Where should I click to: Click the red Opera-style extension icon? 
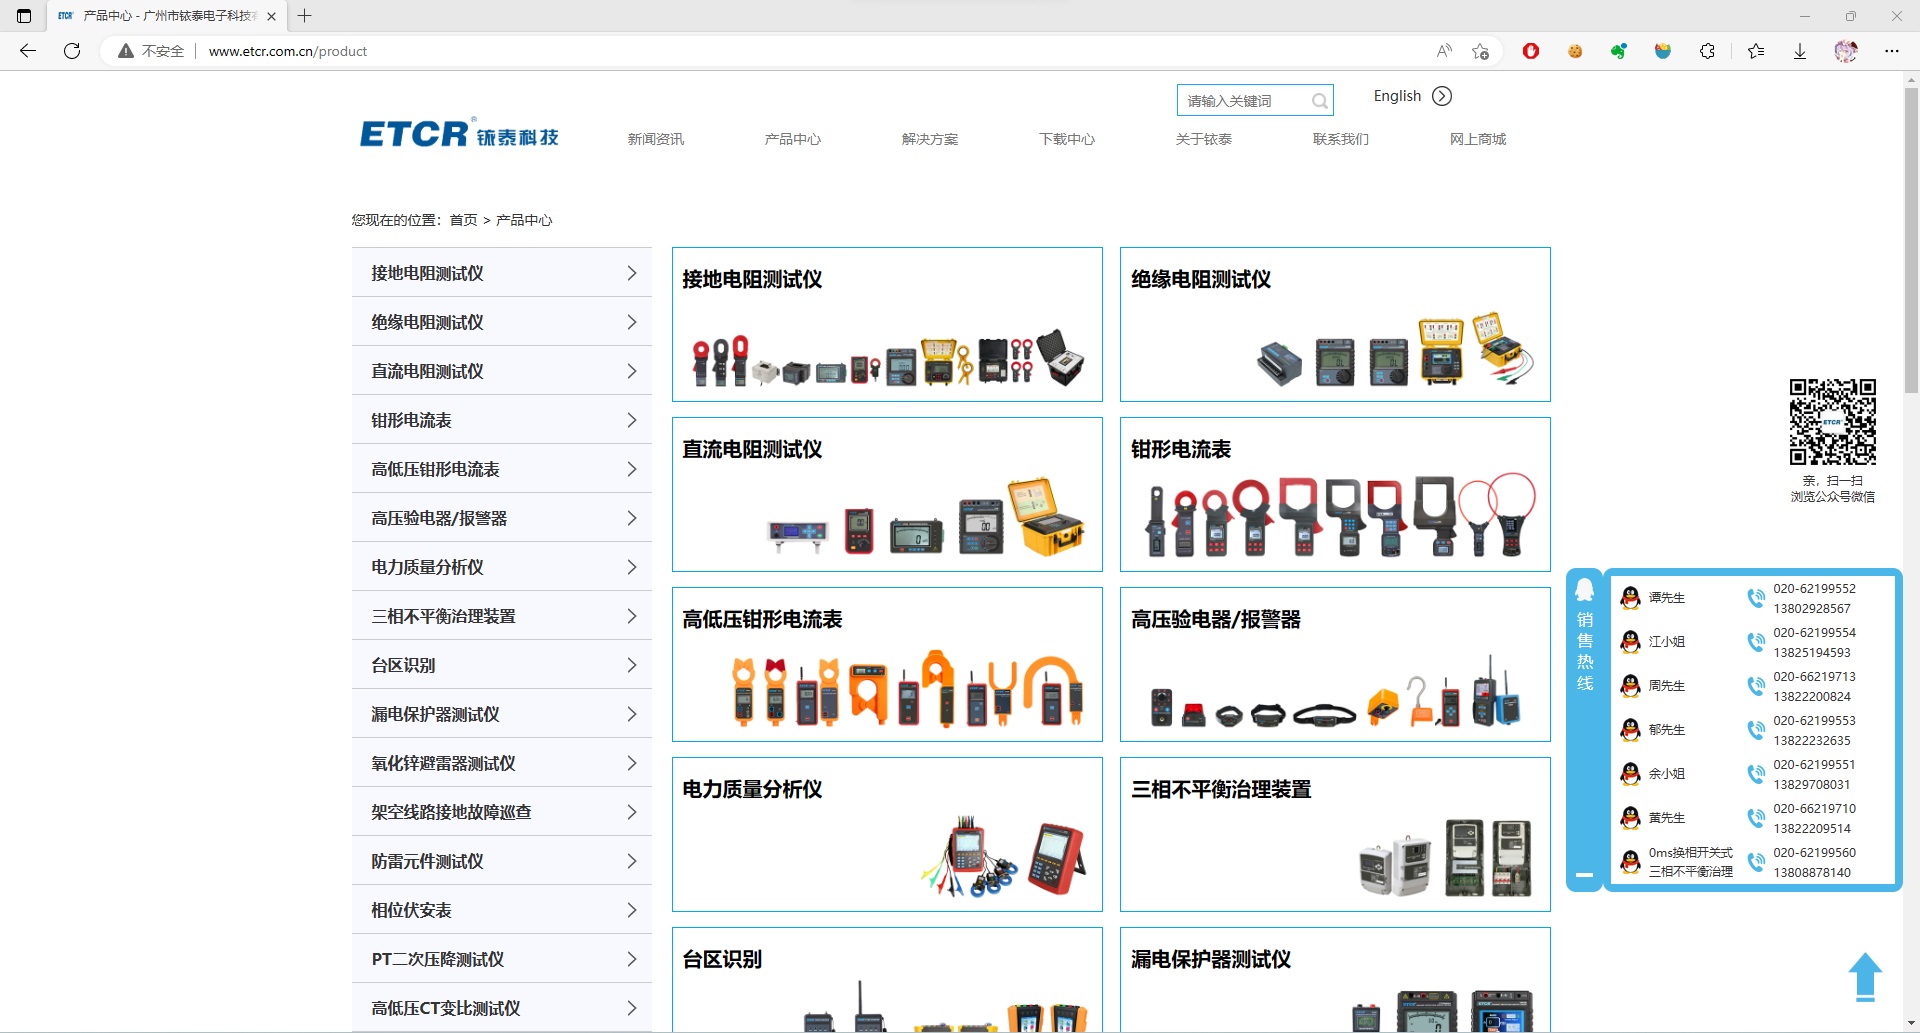1531,51
